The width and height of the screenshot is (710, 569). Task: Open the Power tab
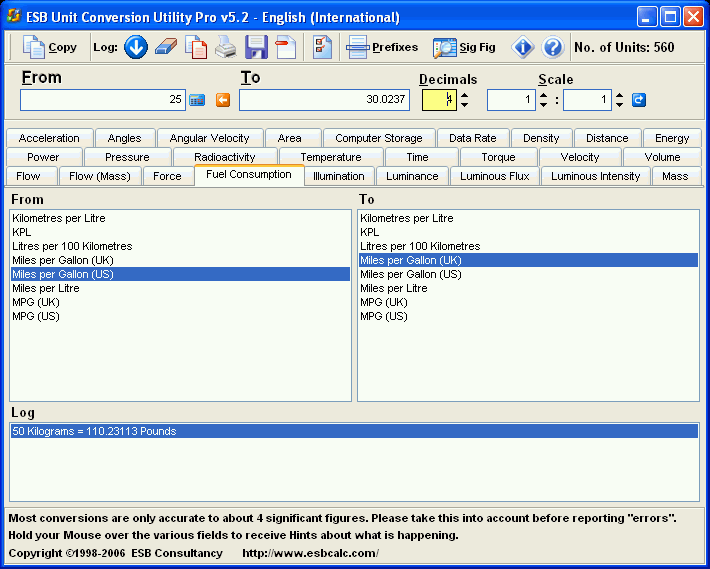tap(43, 157)
